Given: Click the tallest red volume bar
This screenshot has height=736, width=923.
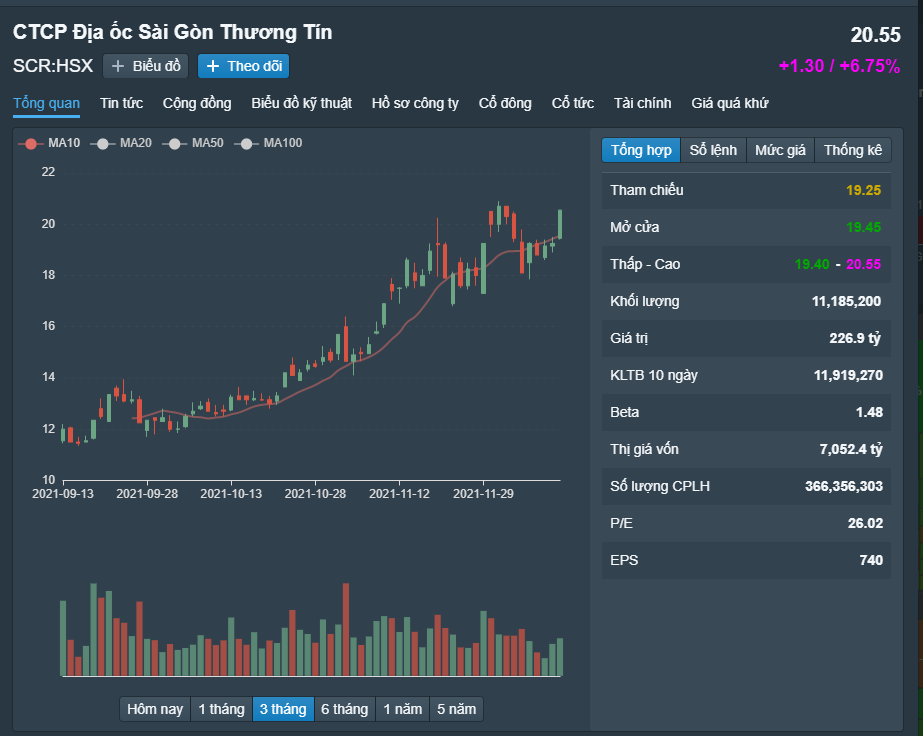Looking at the screenshot, I should click(x=346, y=630).
